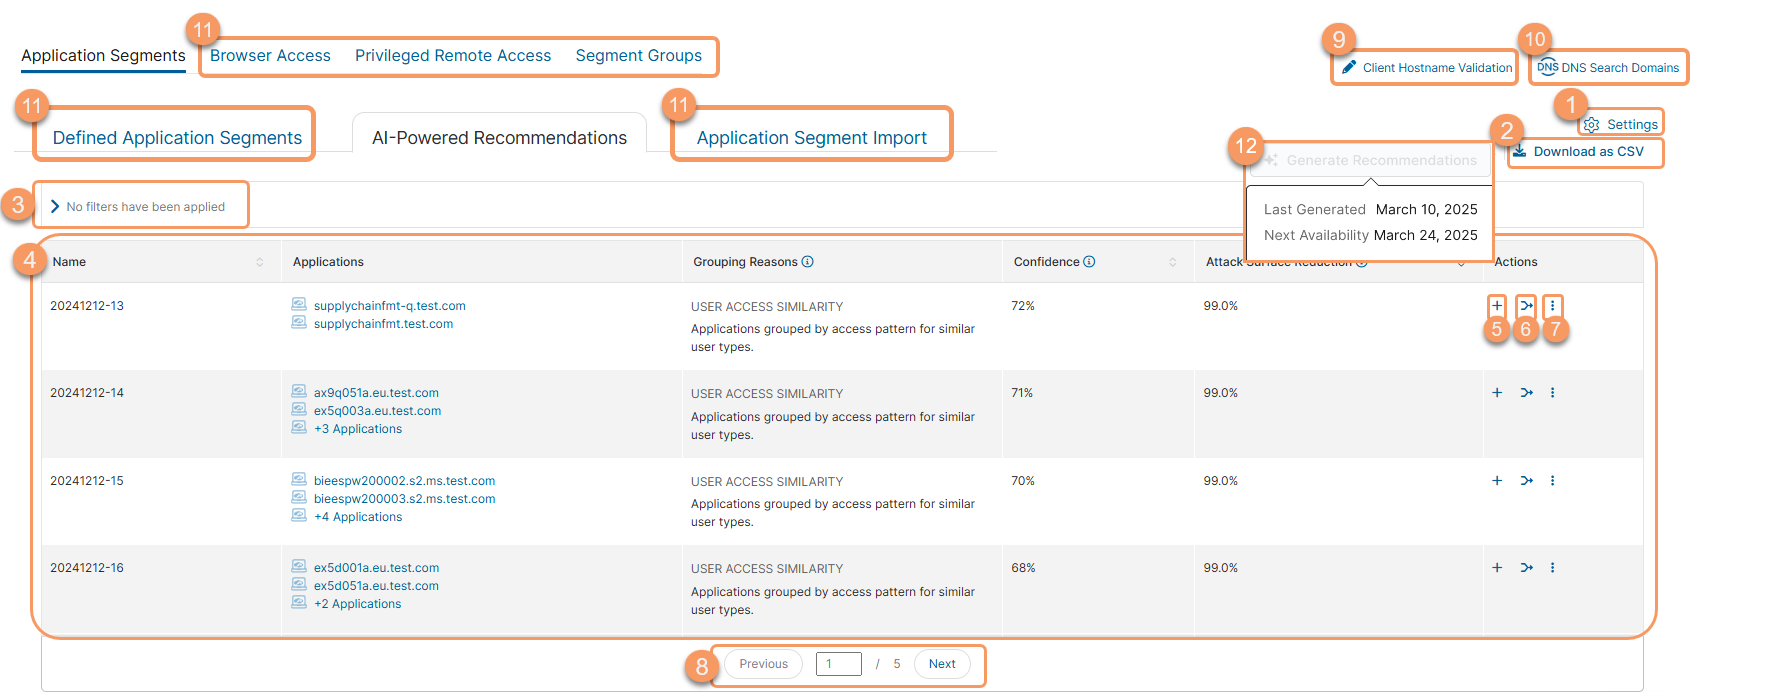
Task: Click the Grouping Reasons info icon
Action: pyautogui.click(x=808, y=262)
